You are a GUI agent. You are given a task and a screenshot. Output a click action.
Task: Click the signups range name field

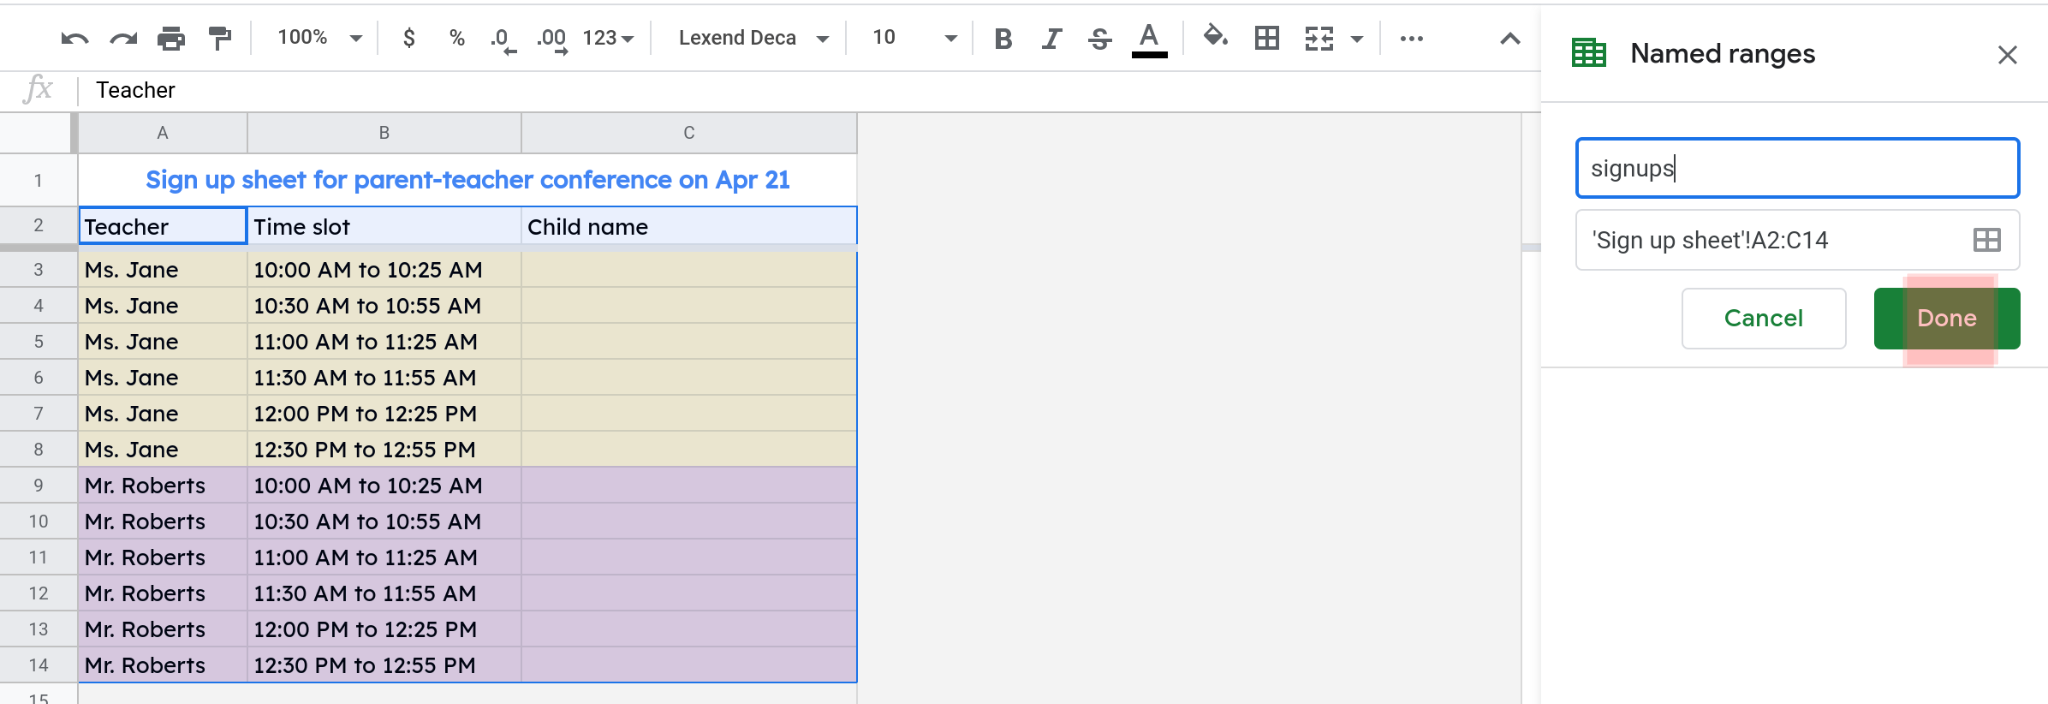point(1797,168)
